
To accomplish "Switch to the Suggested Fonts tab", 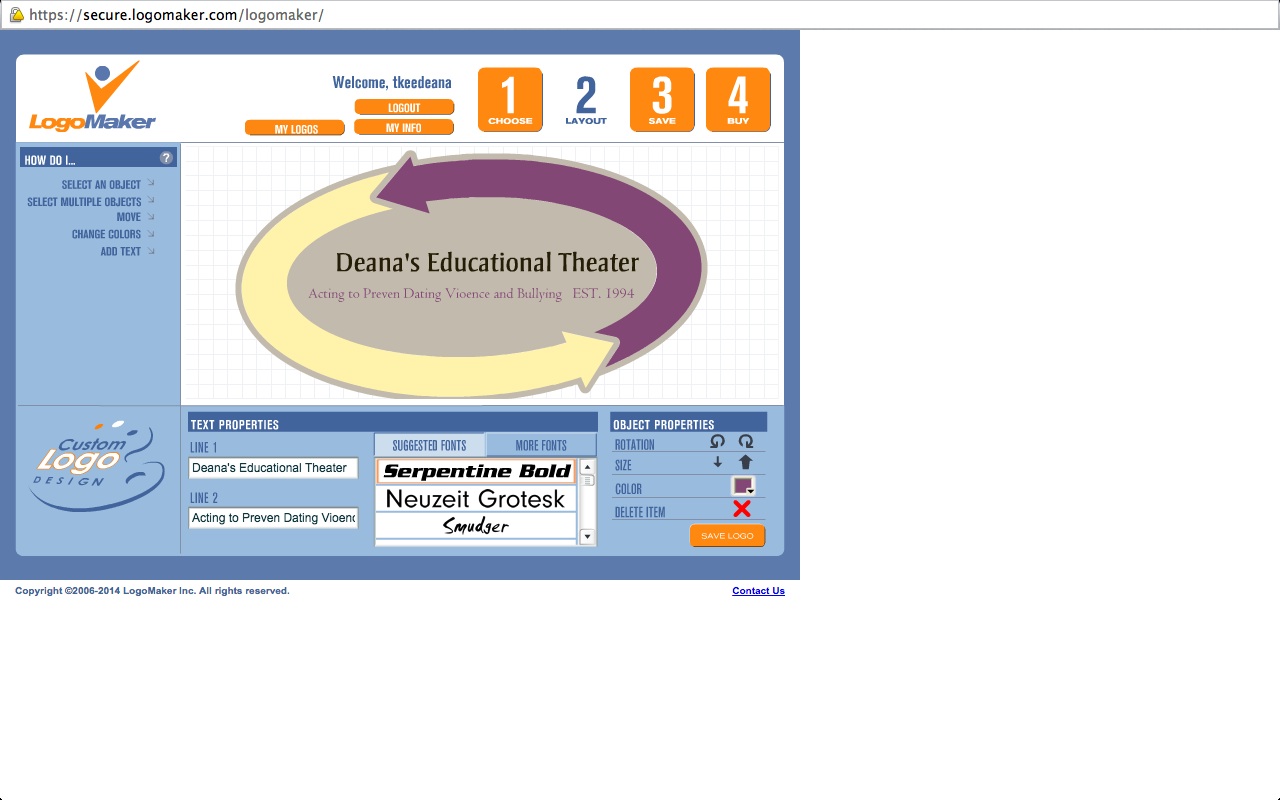I will tap(429, 445).
